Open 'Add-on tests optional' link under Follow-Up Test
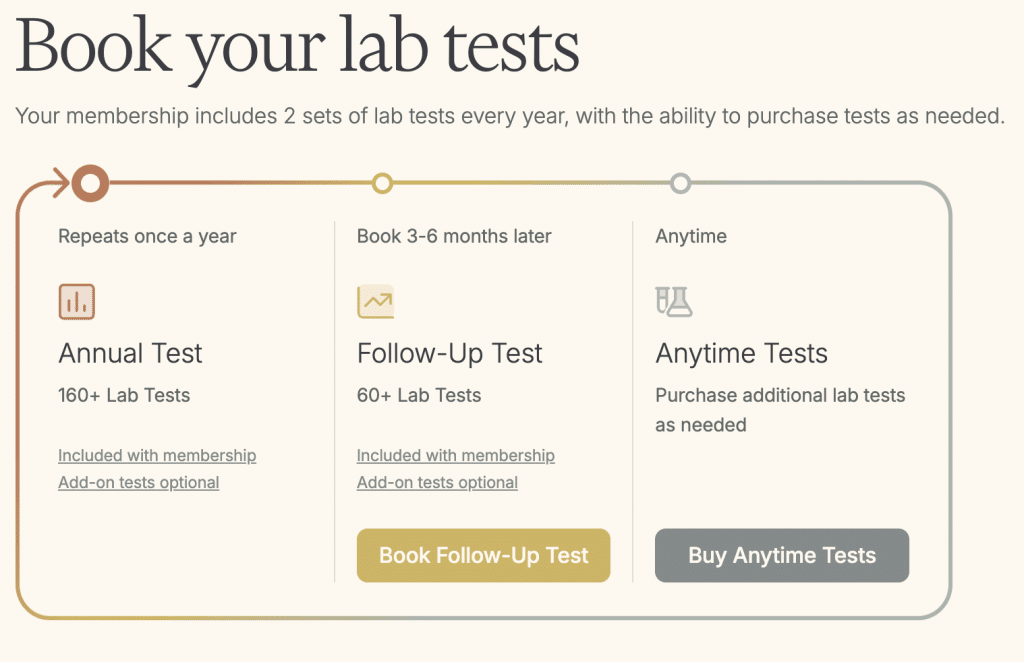1024x662 pixels. pos(437,482)
